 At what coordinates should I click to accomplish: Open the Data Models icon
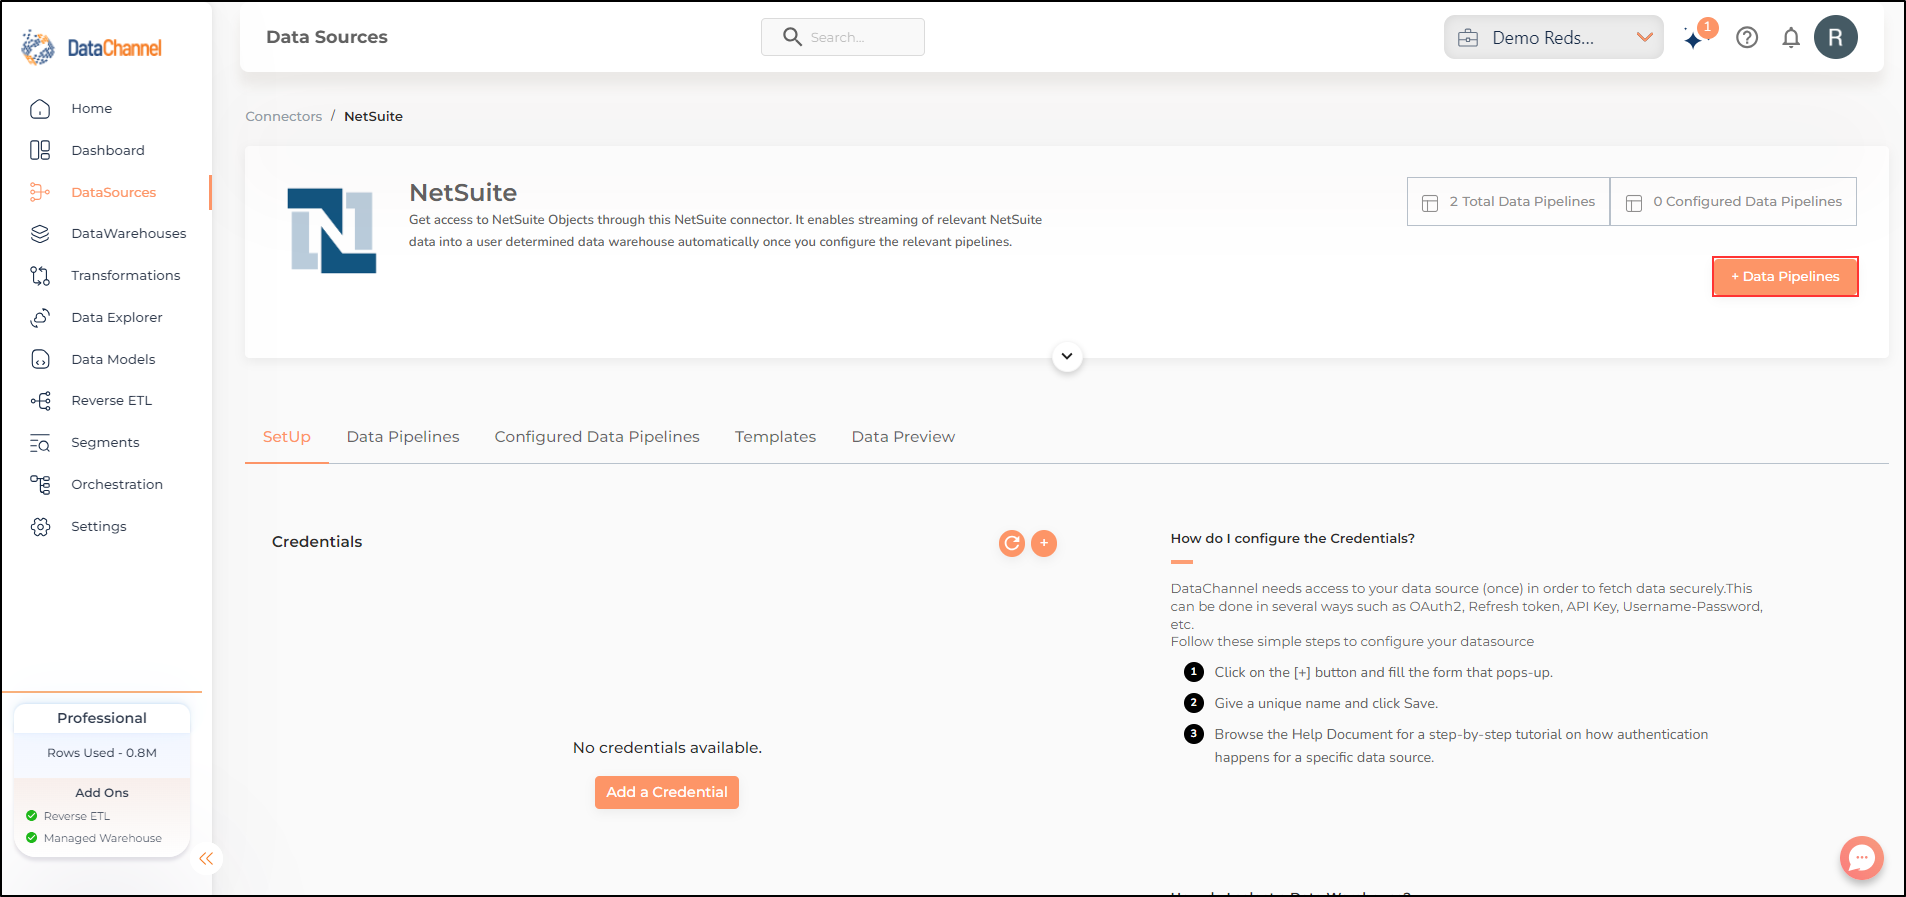[x=40, y=359]
